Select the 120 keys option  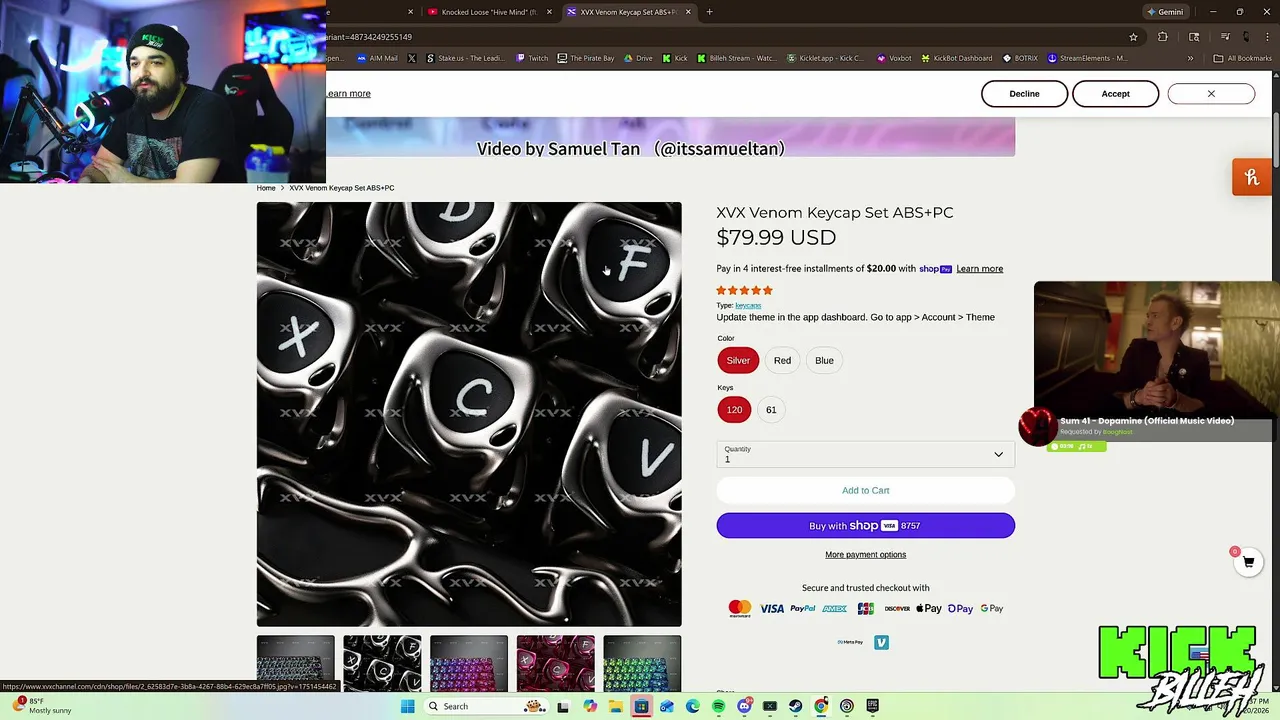coord(734,409)
